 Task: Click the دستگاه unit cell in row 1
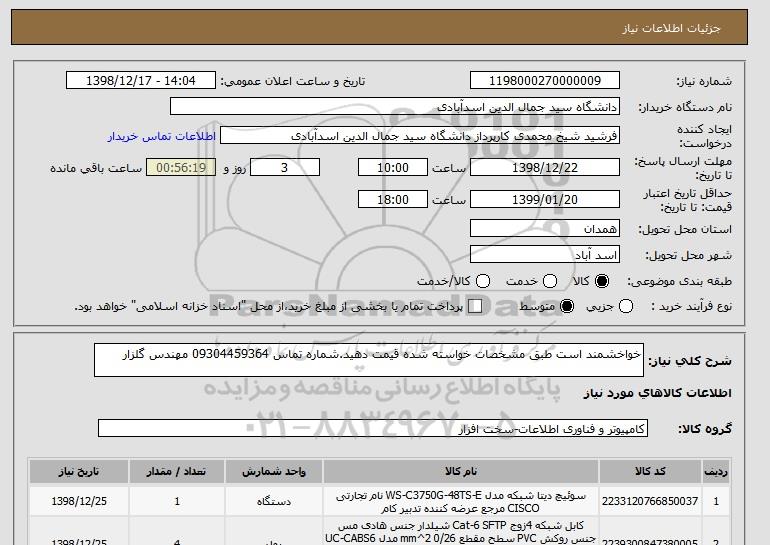[x=274, y=501]
